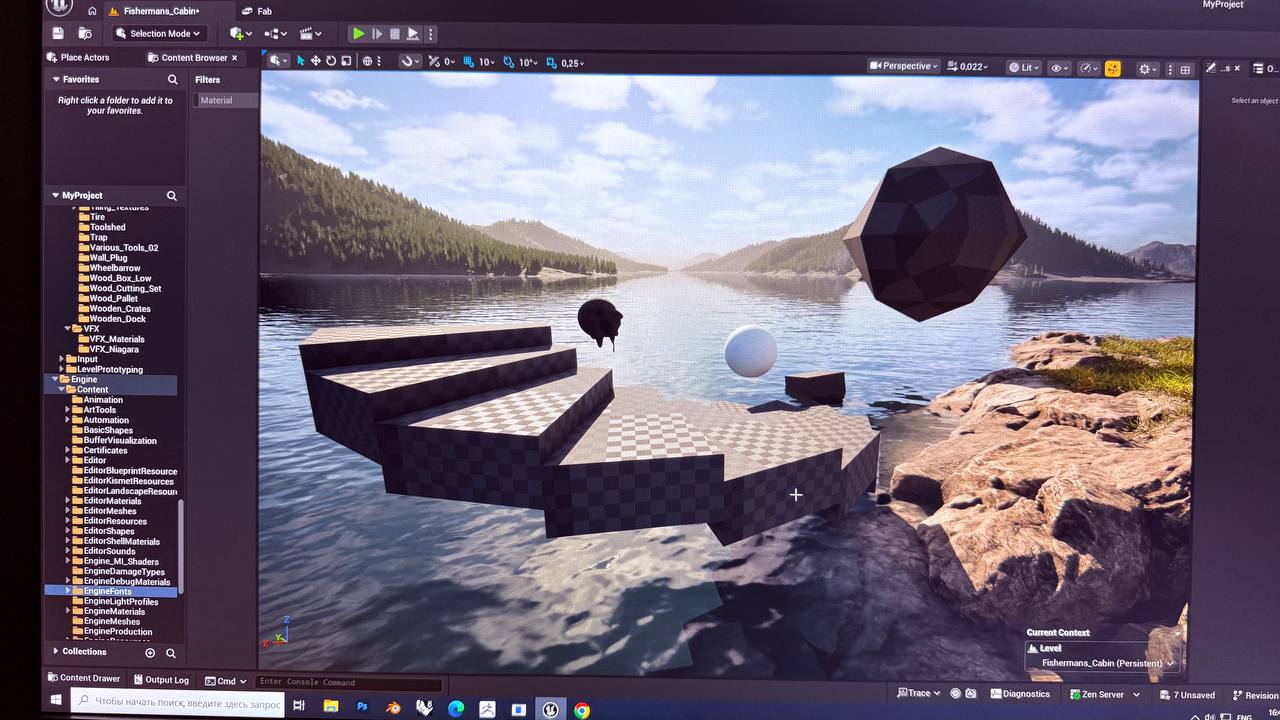The image size is (1280, 720).
Task: Open the Perspective view mode dropdown
Action: click(904, 66)
